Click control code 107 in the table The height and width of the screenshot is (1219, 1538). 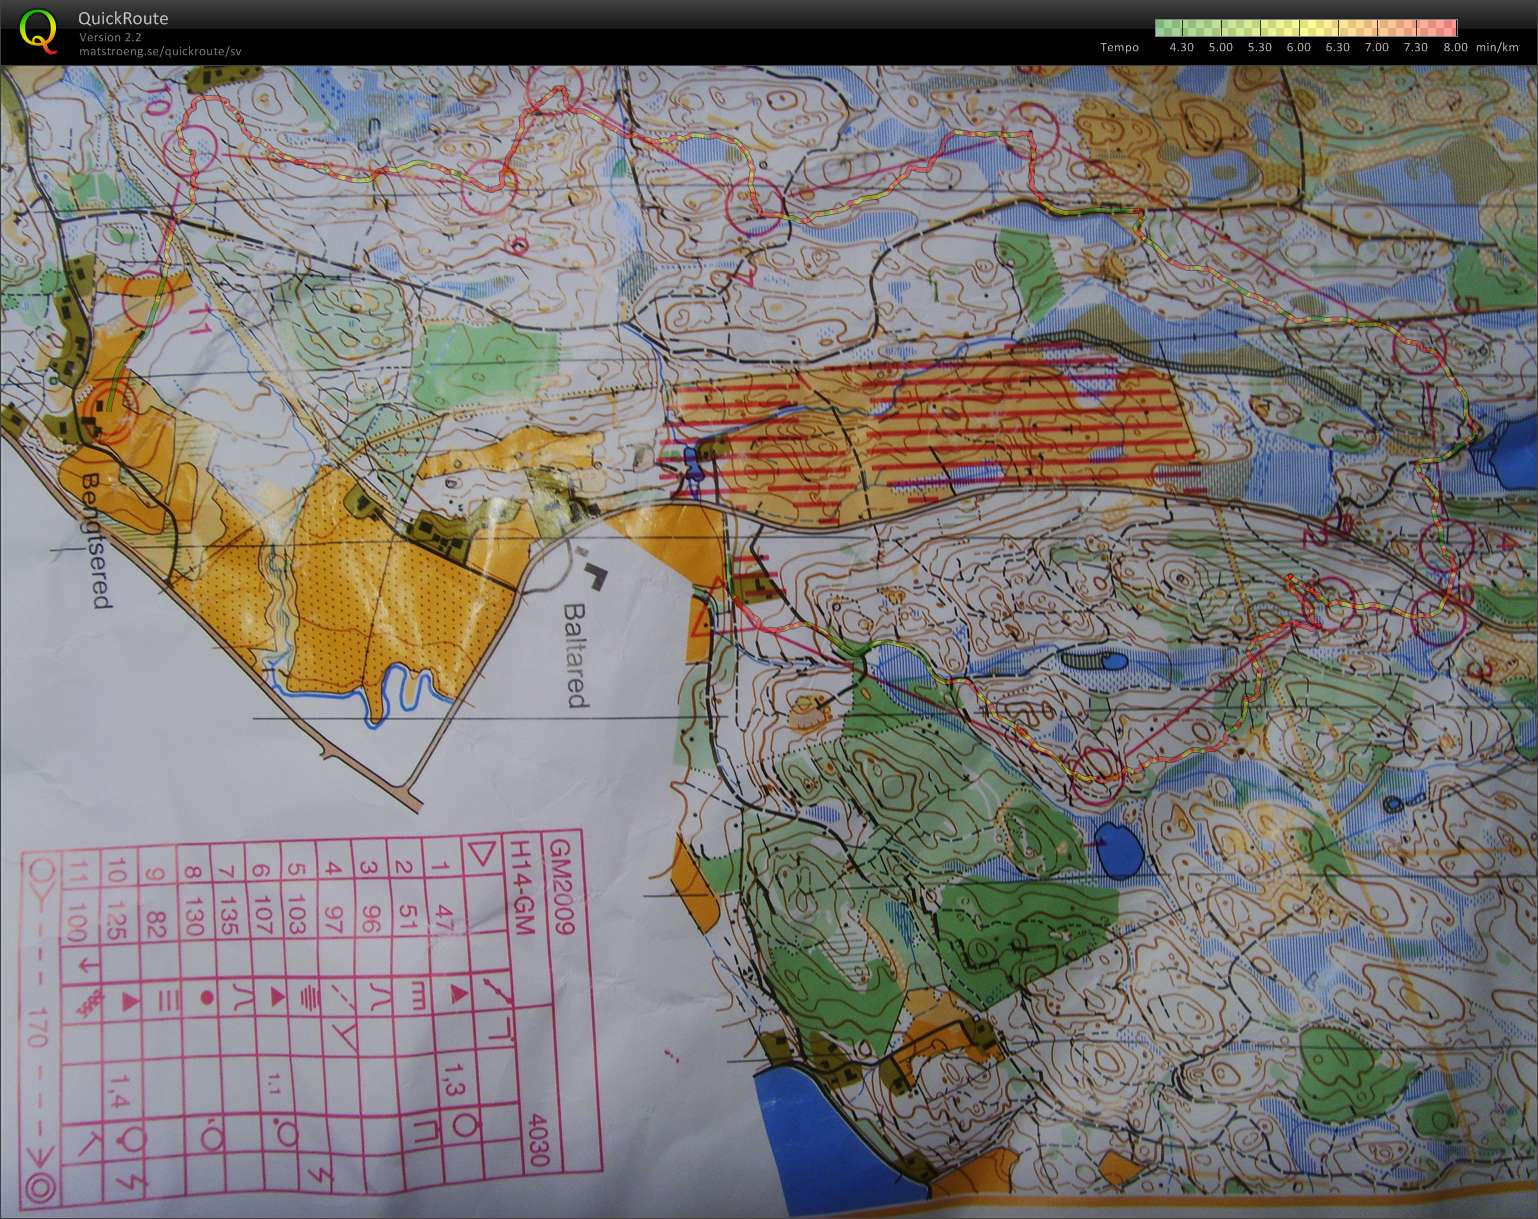coord(261,914)
